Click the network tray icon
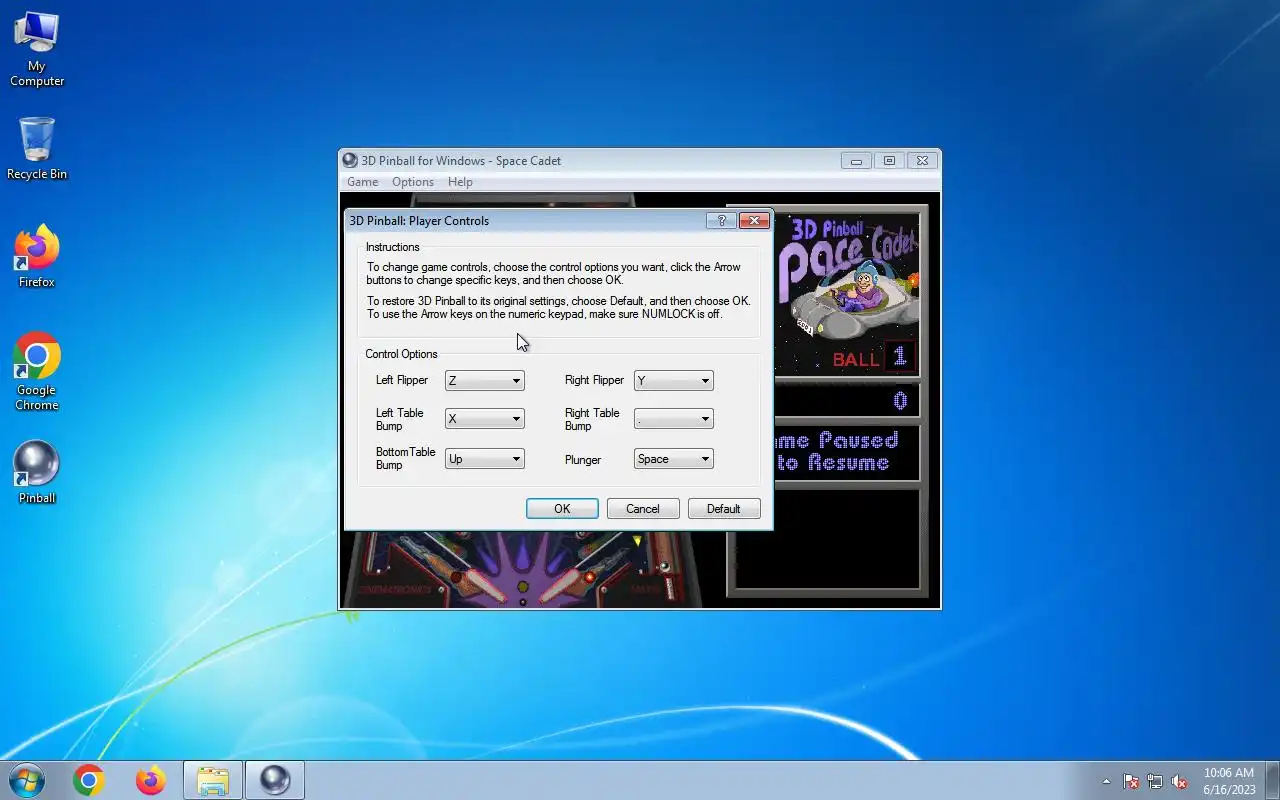The height and width of the screenshot is (800, 1280). tap(1155, 781)
